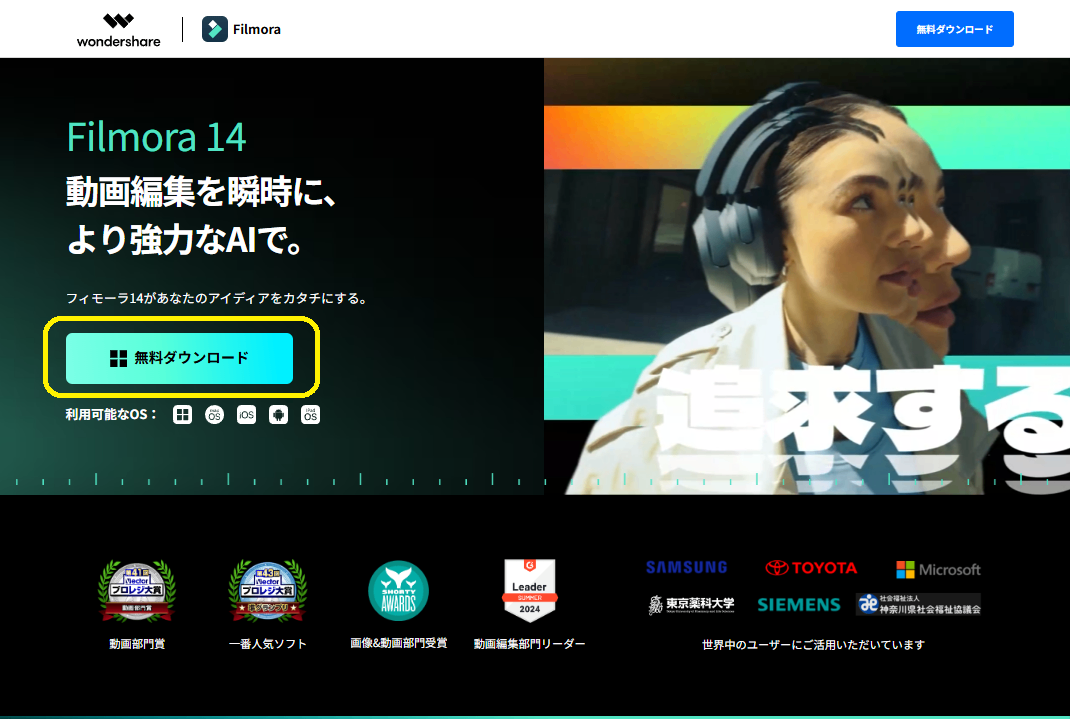The image size is (1070, 719).
Task: Click the Siemens logo
Action: (799, 605)
